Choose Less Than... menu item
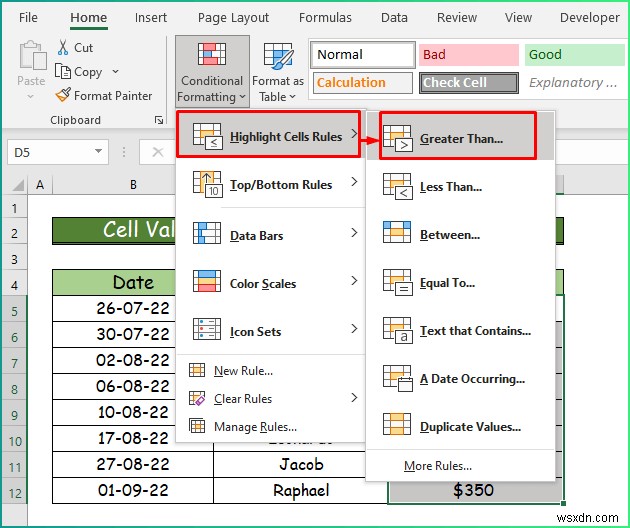 [460, 186]
